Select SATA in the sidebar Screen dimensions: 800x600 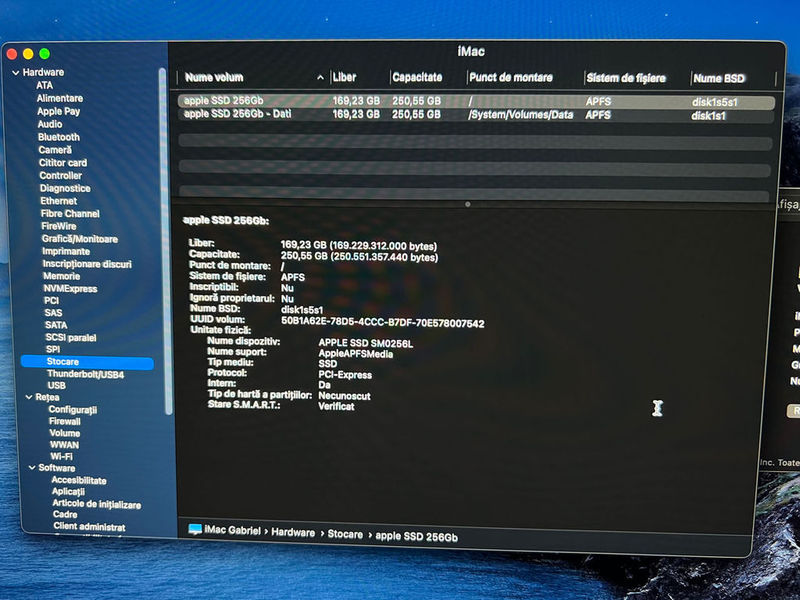[56, 325]
